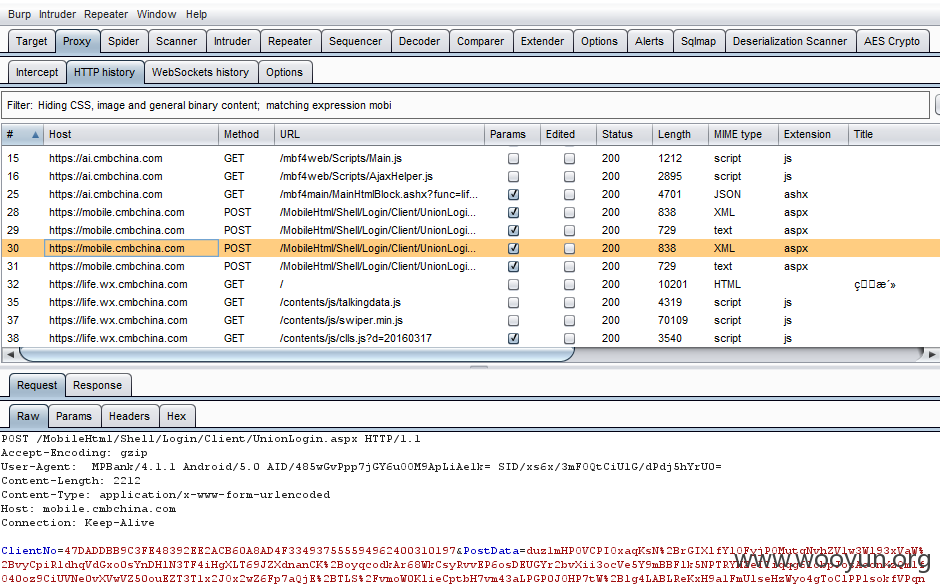Open the Burp menu
The image size is (940, 588).
coord(19,14)
